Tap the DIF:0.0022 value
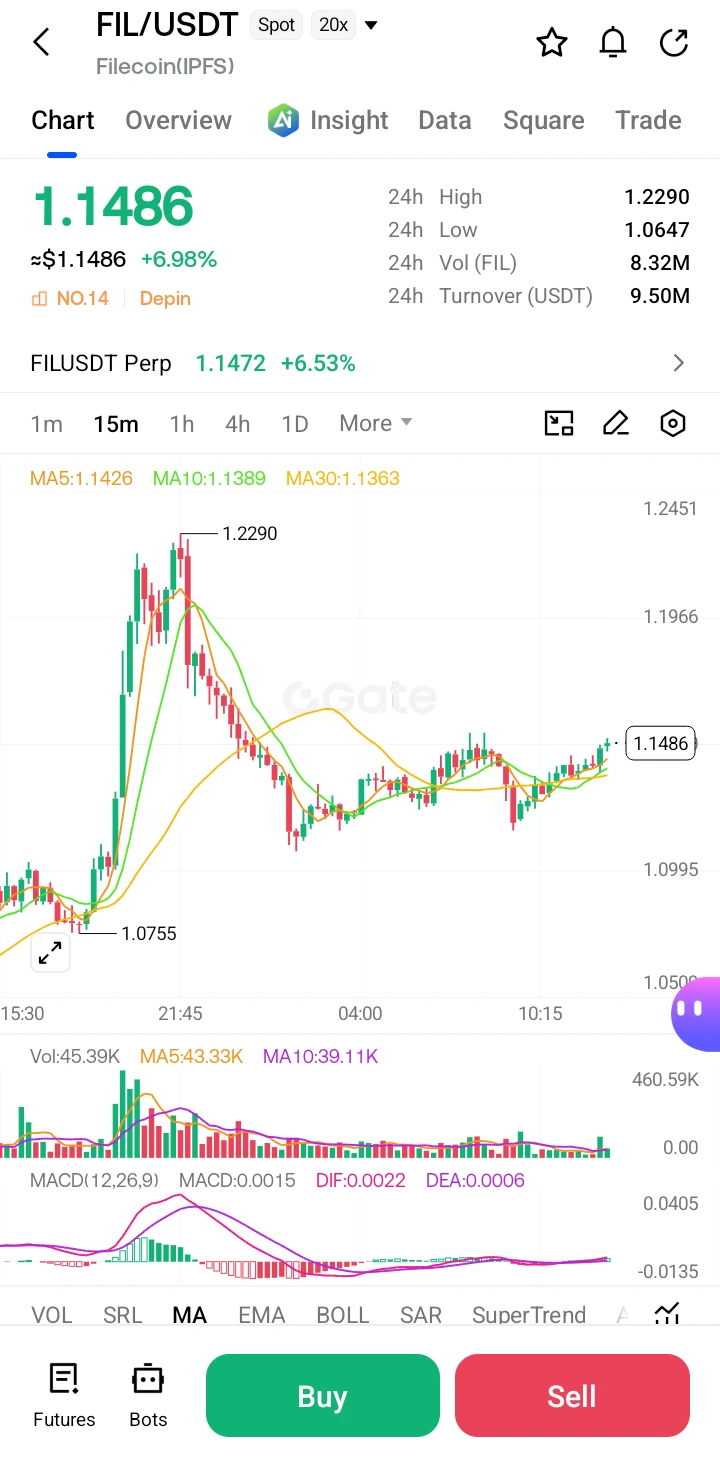720x1467 pixels. (x=361, y=1181)
